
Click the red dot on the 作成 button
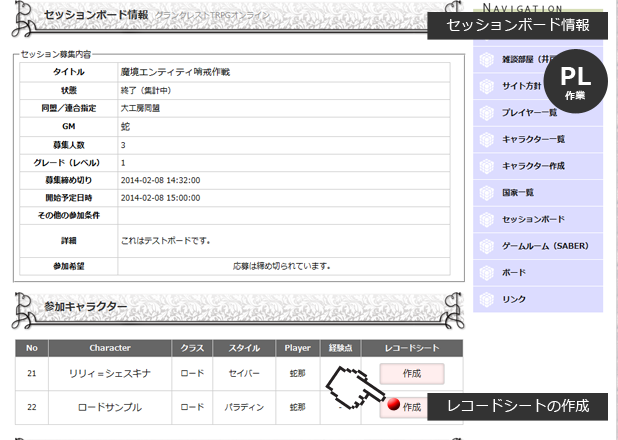pyautogui.click(x=392, y=406)
